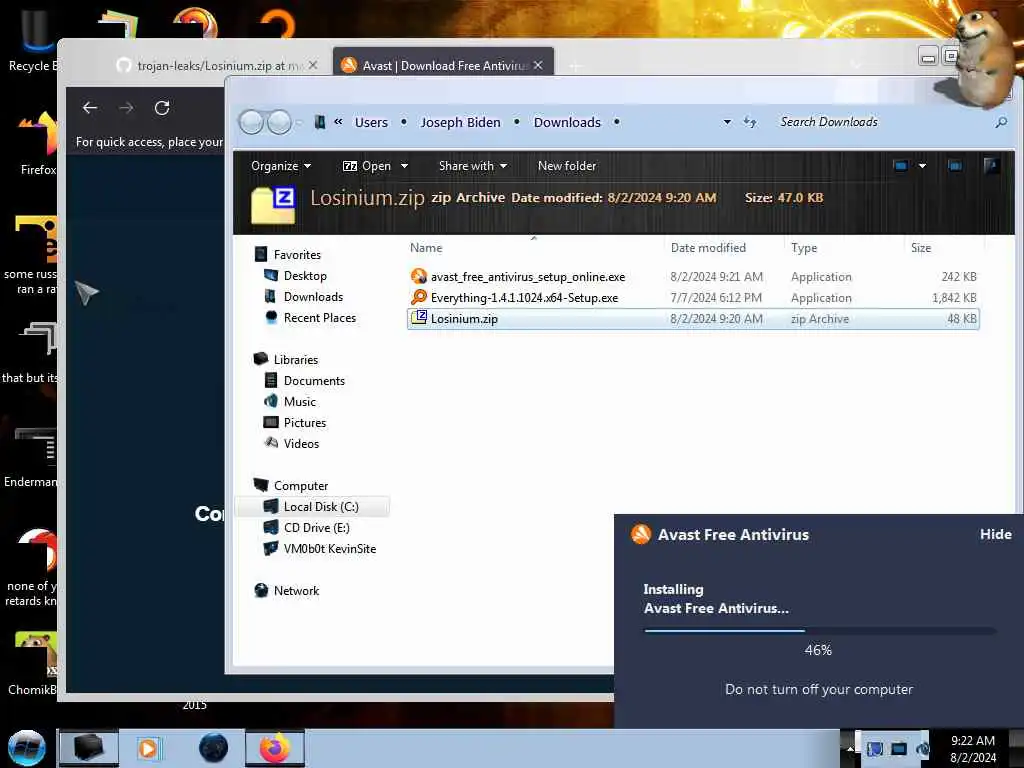Image resolution: width=1024 pixels, height=768 pixels.
Task: Expand address bar history dropdown
Action: pos(727,122)
